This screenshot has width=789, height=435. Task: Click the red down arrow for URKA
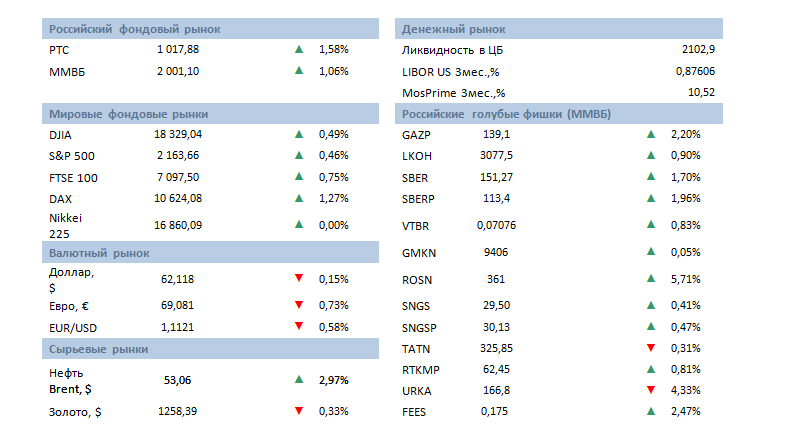tap(650, 389)
